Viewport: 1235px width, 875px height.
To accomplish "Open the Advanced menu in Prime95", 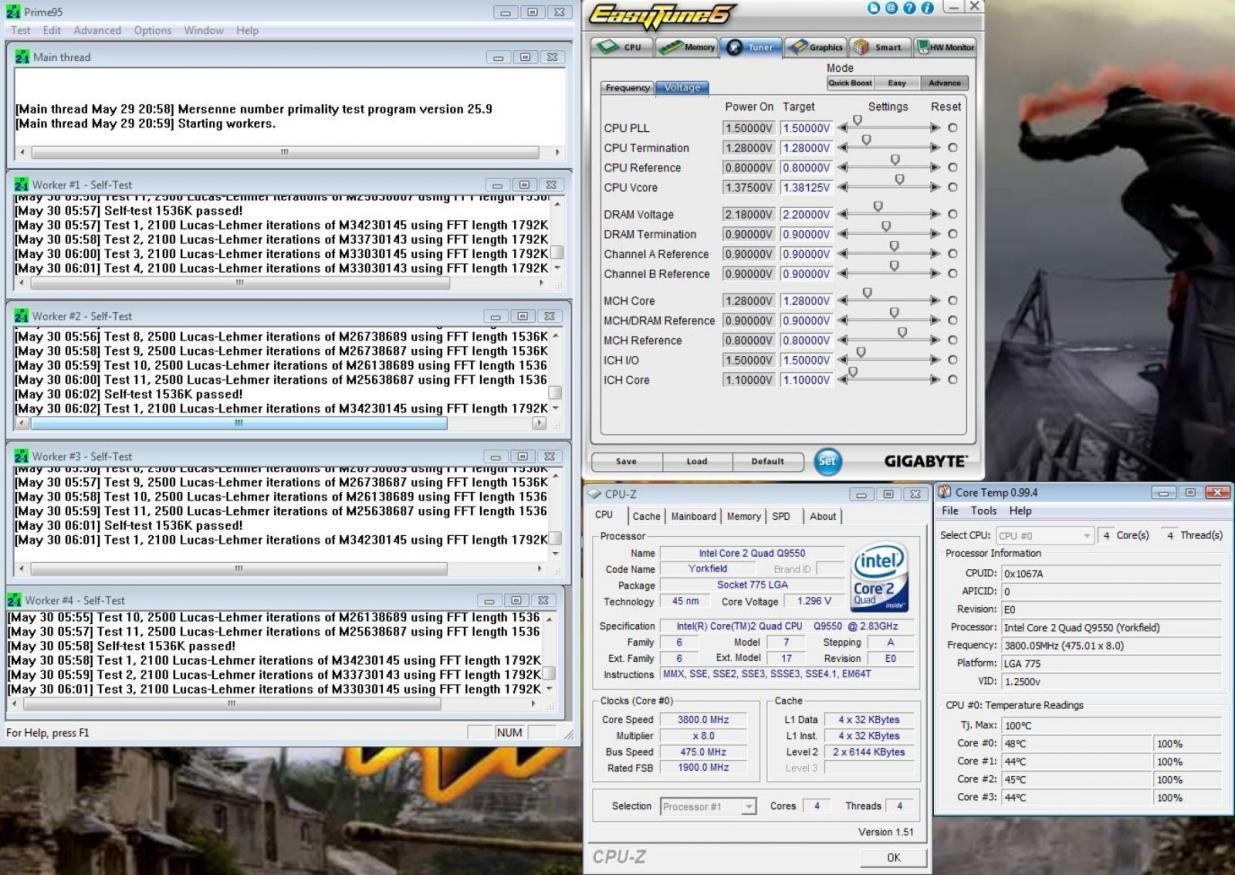I will pos(97,31).
